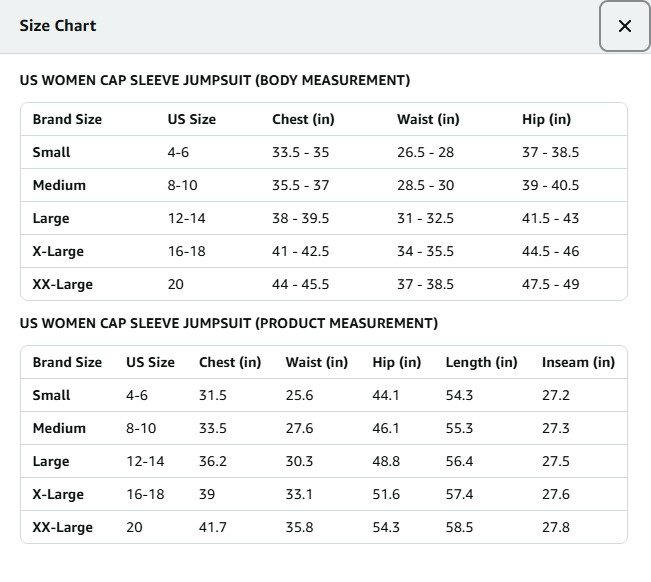Close the Size Chart dialog
Screen dimensions: 651x582
624,26
